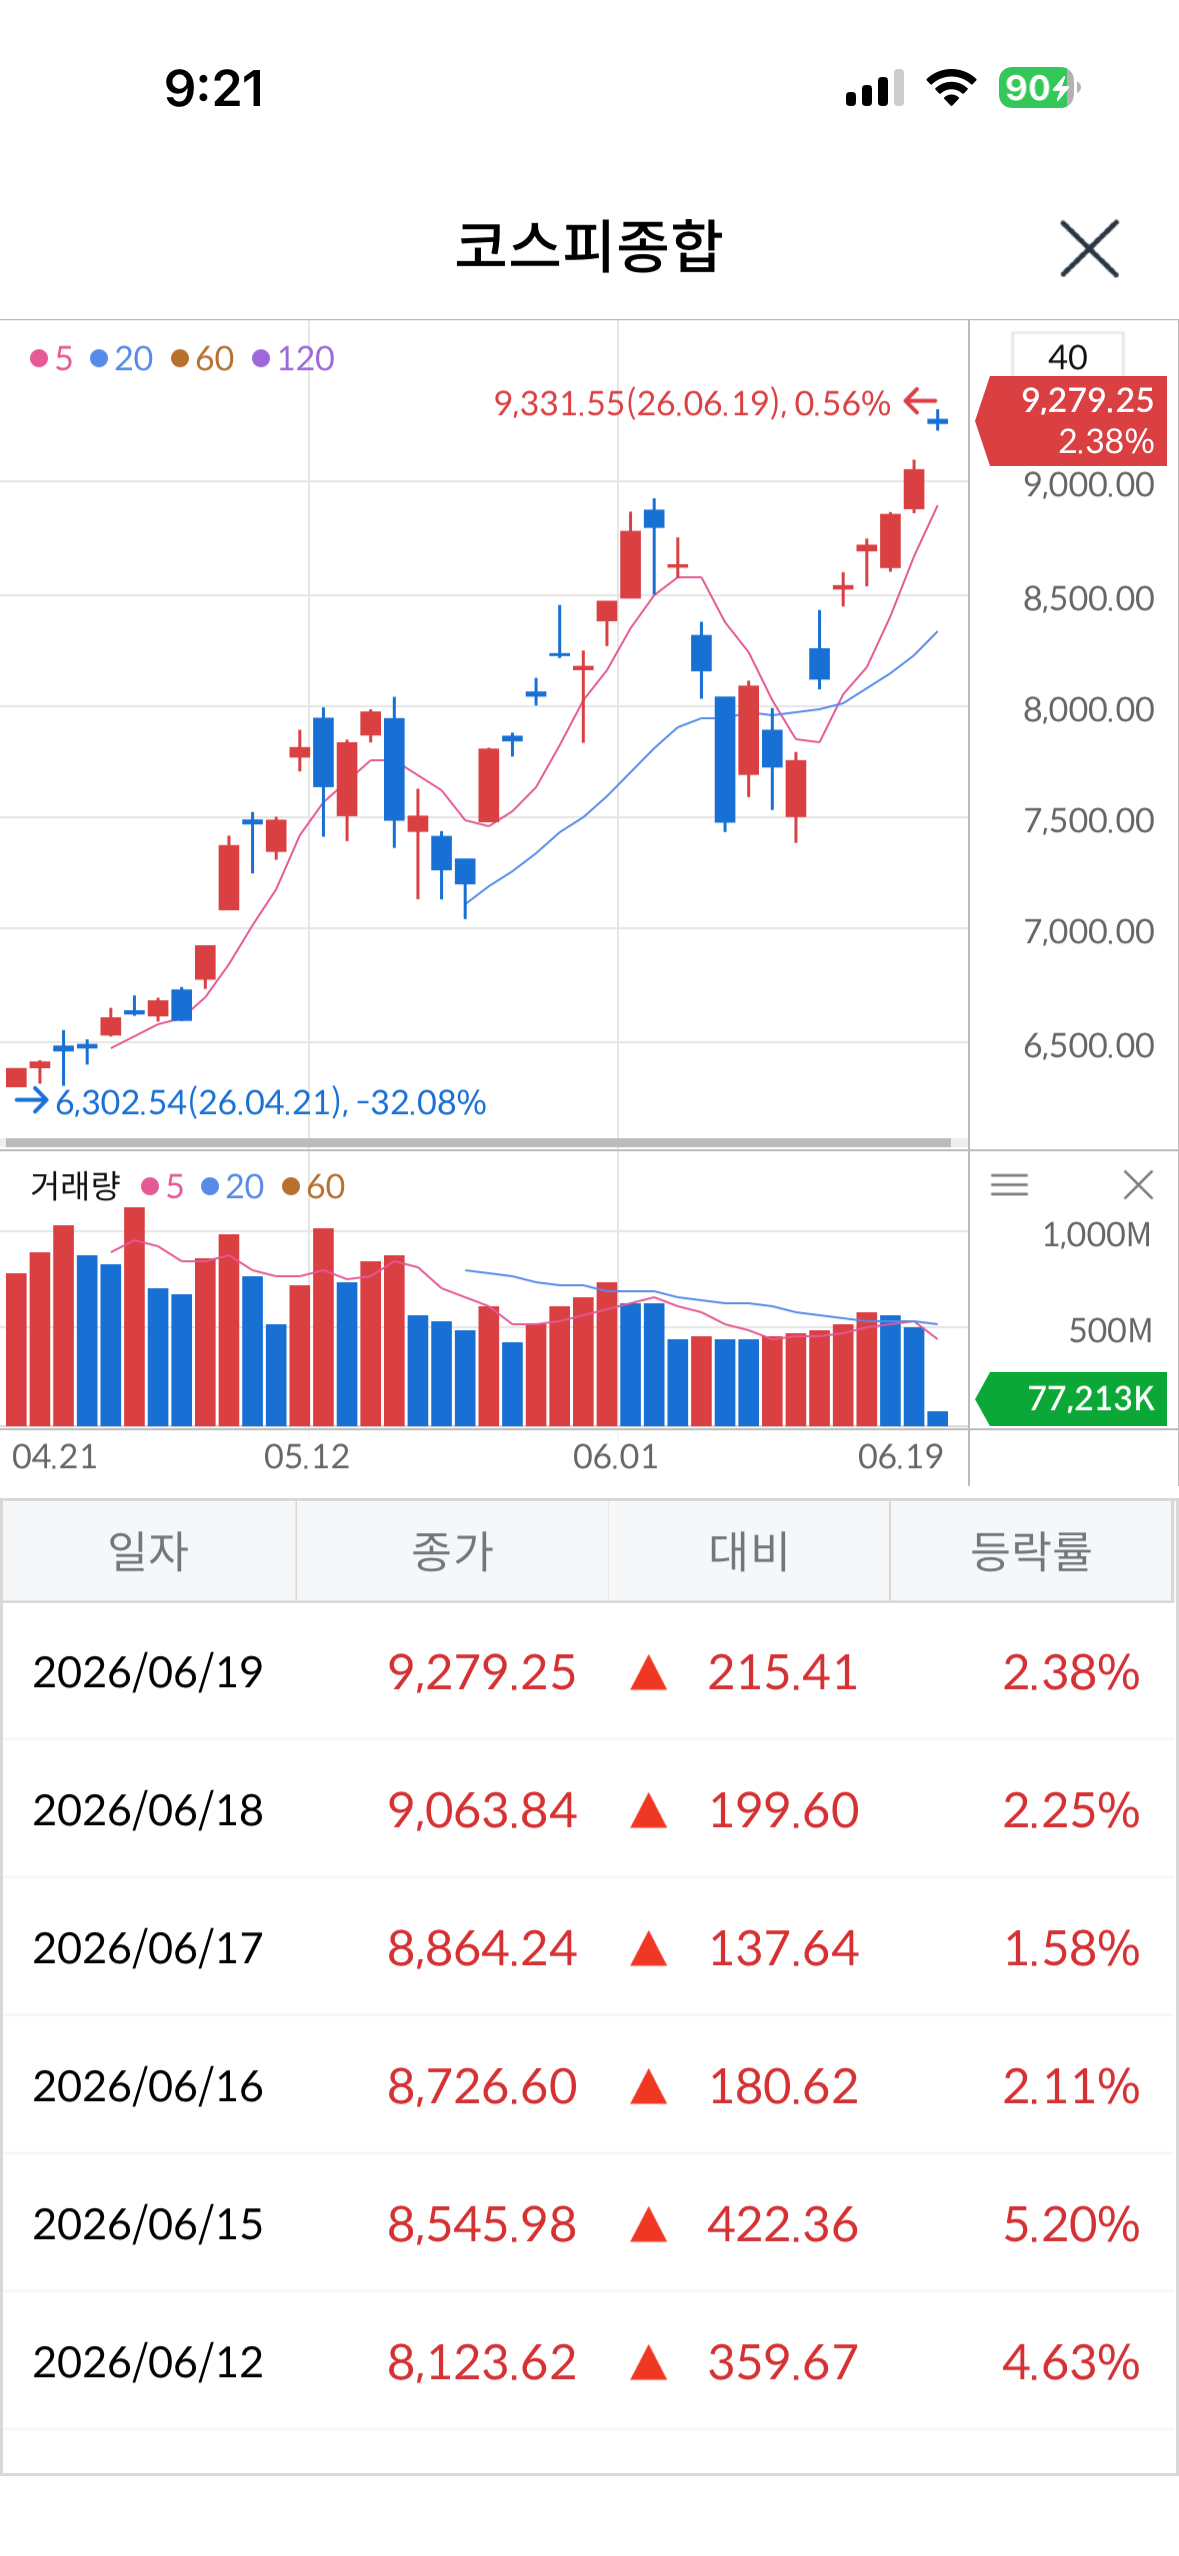
Task: Tap the blue plus marker at the chart peak
Action: pos(937,422)
